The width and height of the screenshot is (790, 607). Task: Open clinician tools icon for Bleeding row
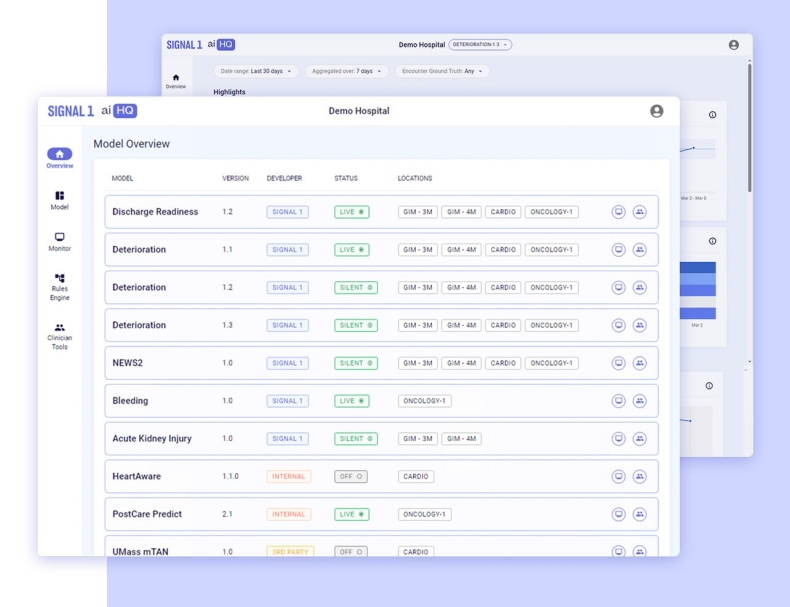click(639, 401)
